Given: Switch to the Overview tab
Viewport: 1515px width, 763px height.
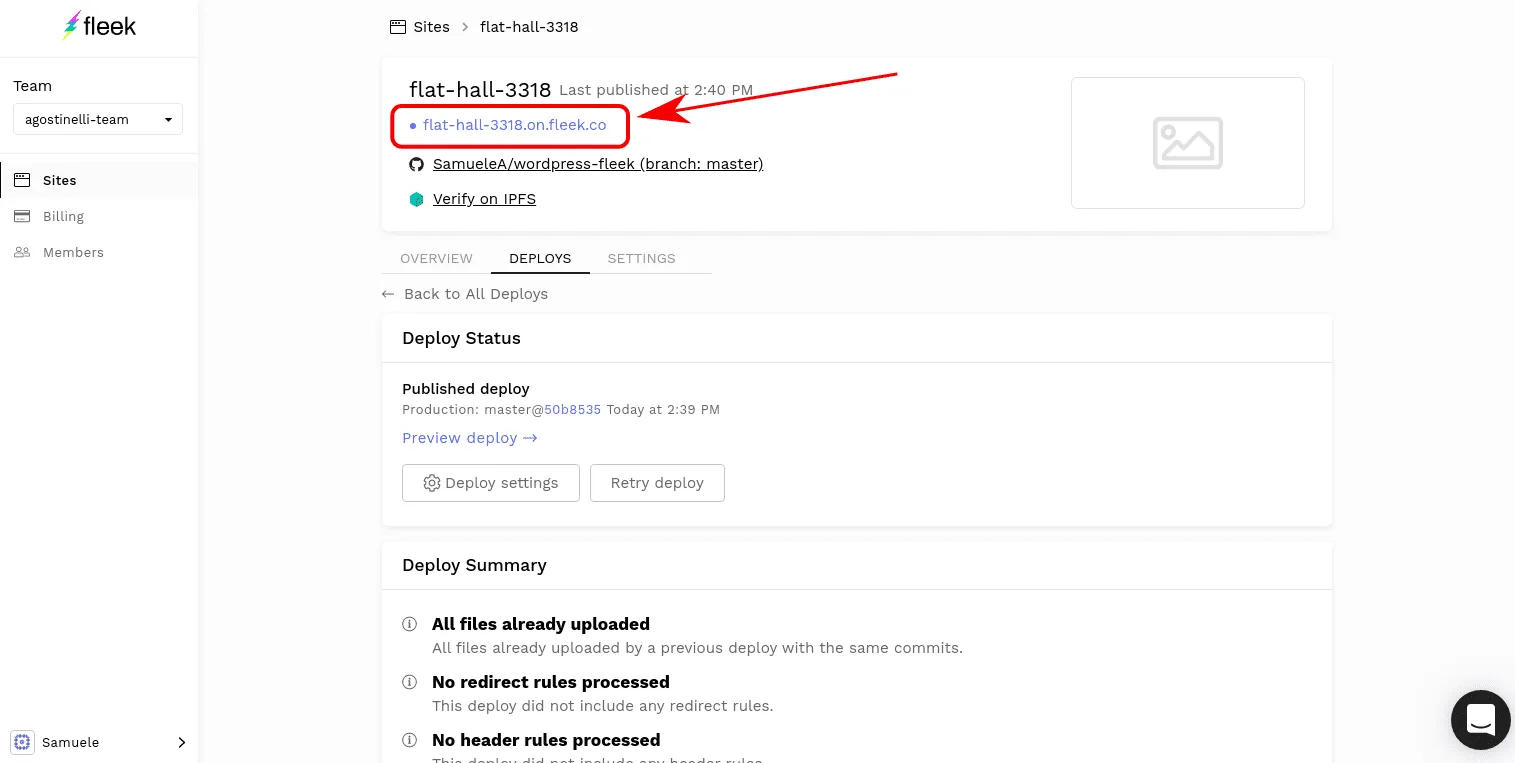Looking at the screenshot, I should pos(436,258).
